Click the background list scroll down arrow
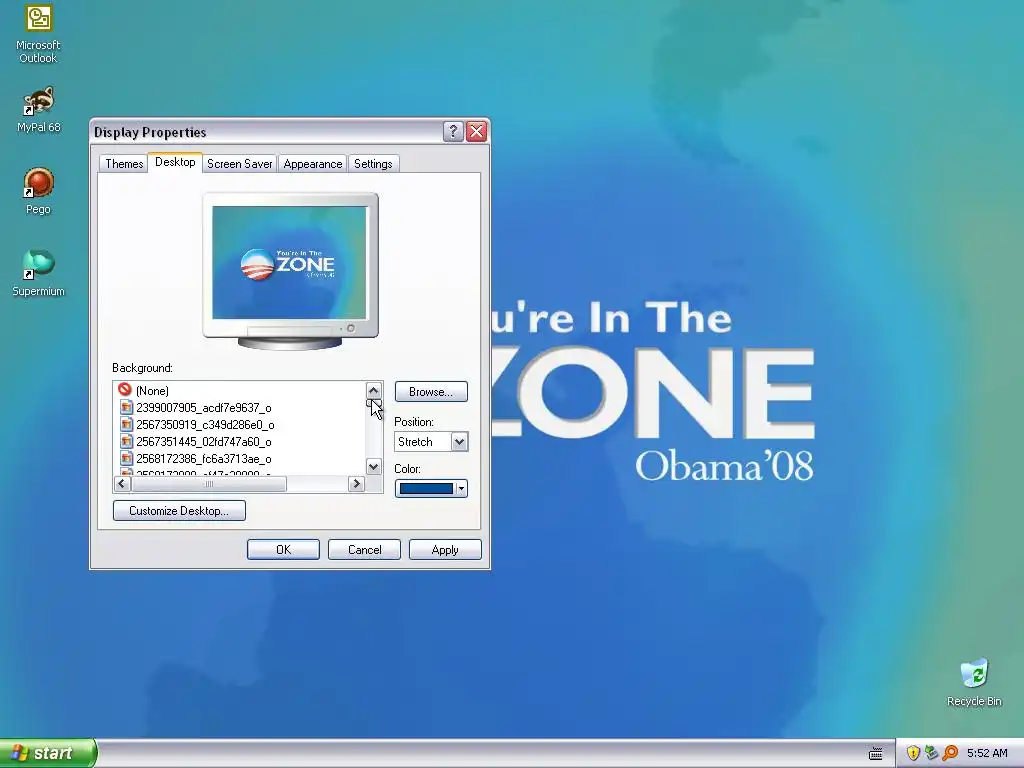This screenshot has width=1024, height=768. click(x=374, y=466)
